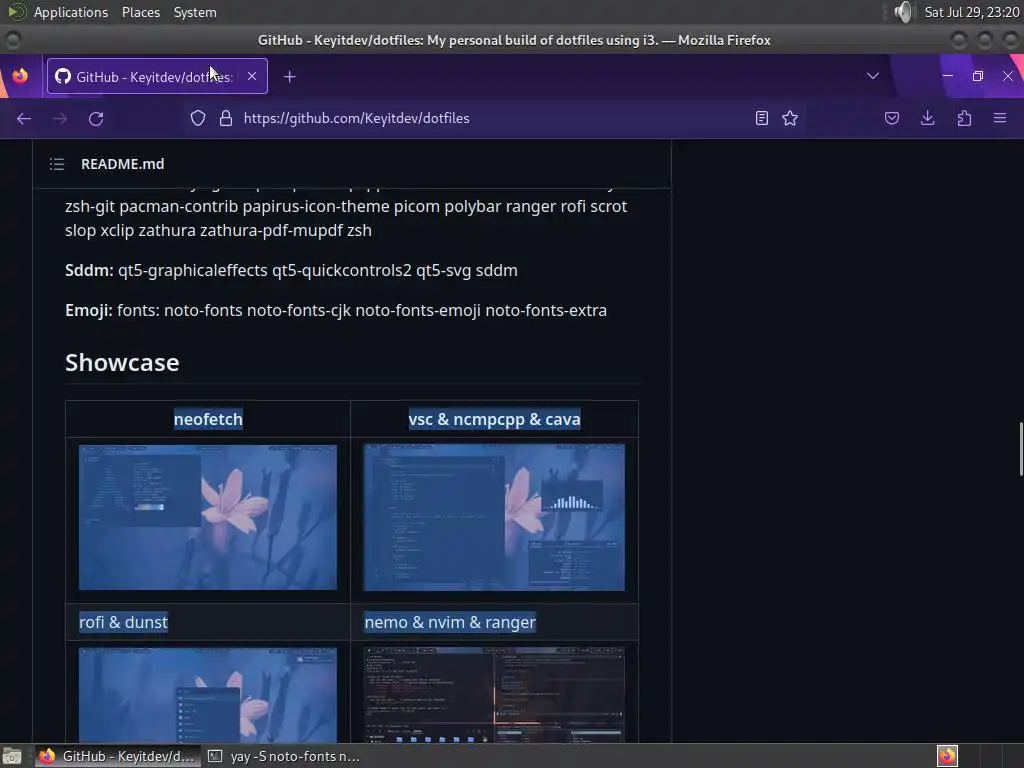Viewport: 1024px width, 768px height.
Task: Expand the list all tabs chevron
Action: 872,76
